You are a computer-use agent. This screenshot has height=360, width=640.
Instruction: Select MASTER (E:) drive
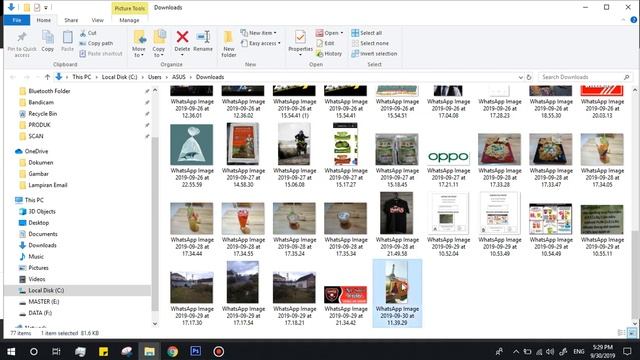[x=43, y=302]
